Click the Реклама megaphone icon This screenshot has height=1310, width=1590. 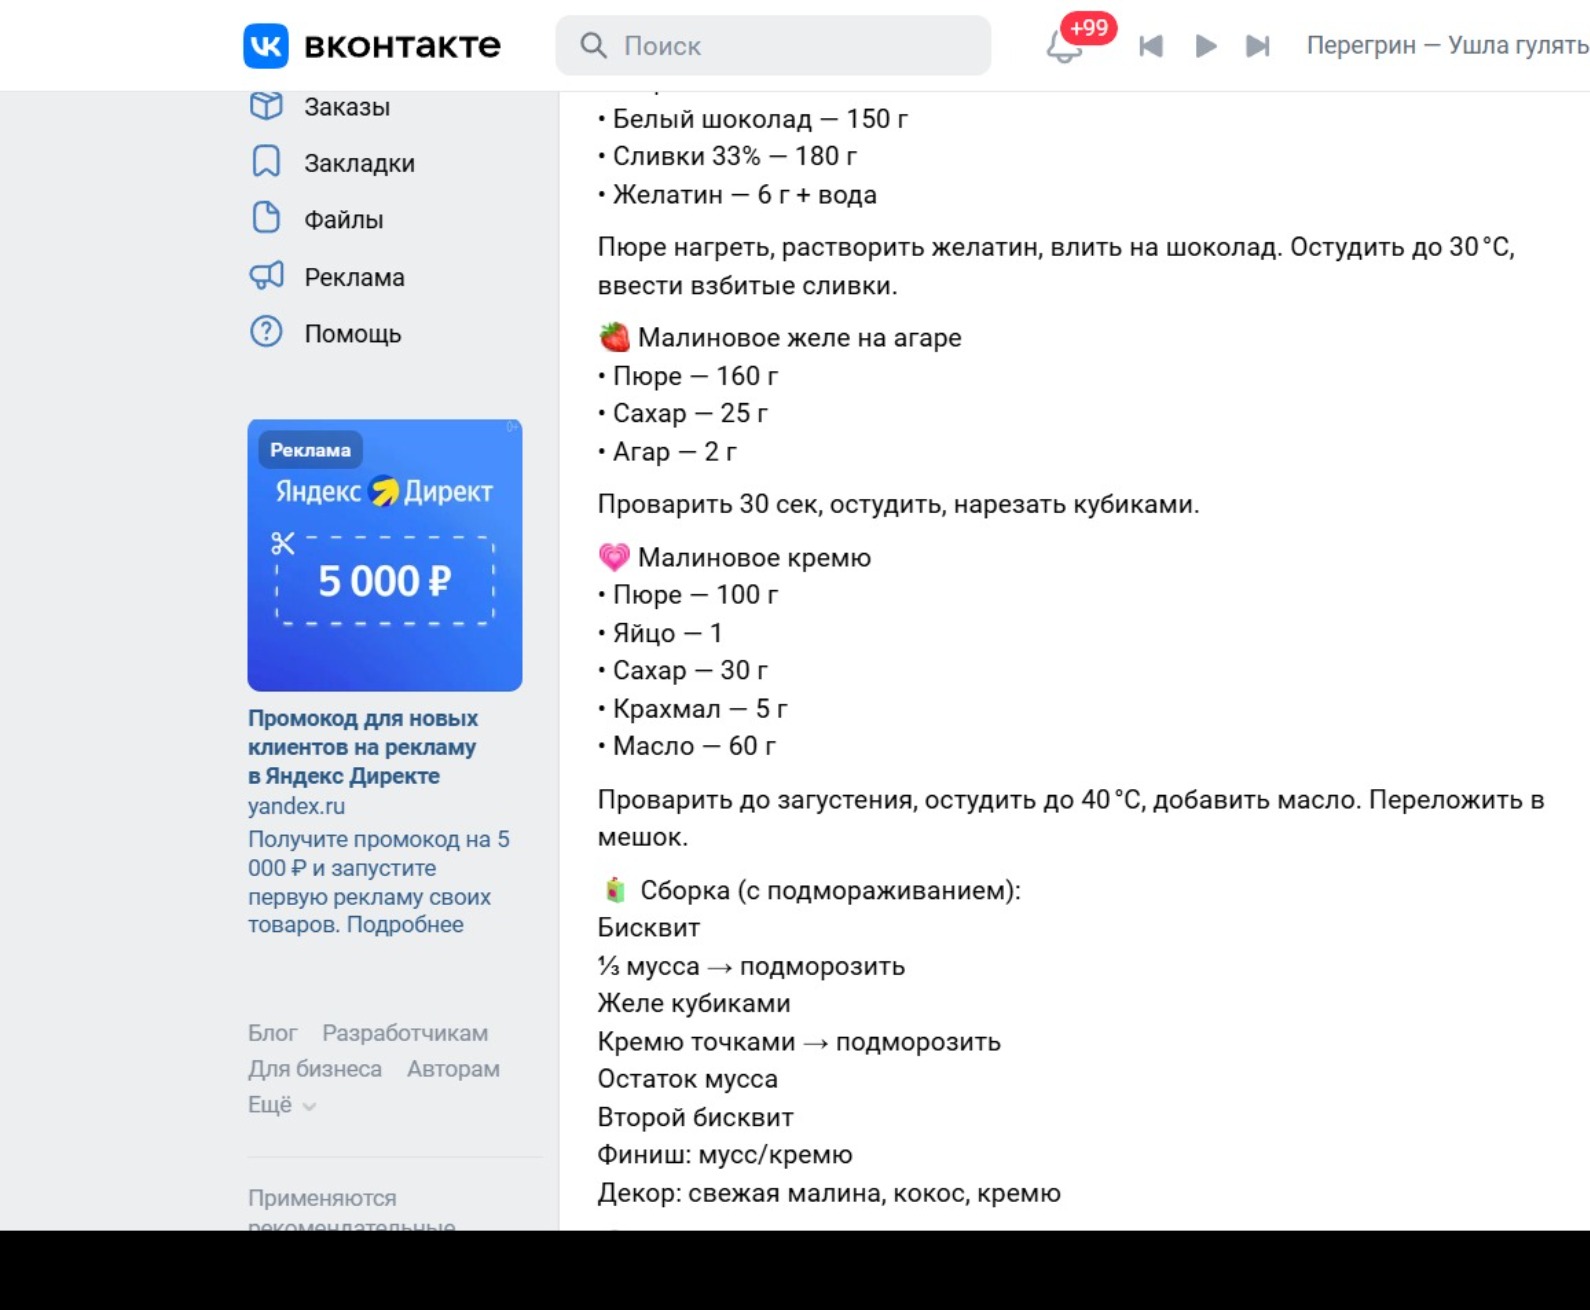[x=266, y=276]
